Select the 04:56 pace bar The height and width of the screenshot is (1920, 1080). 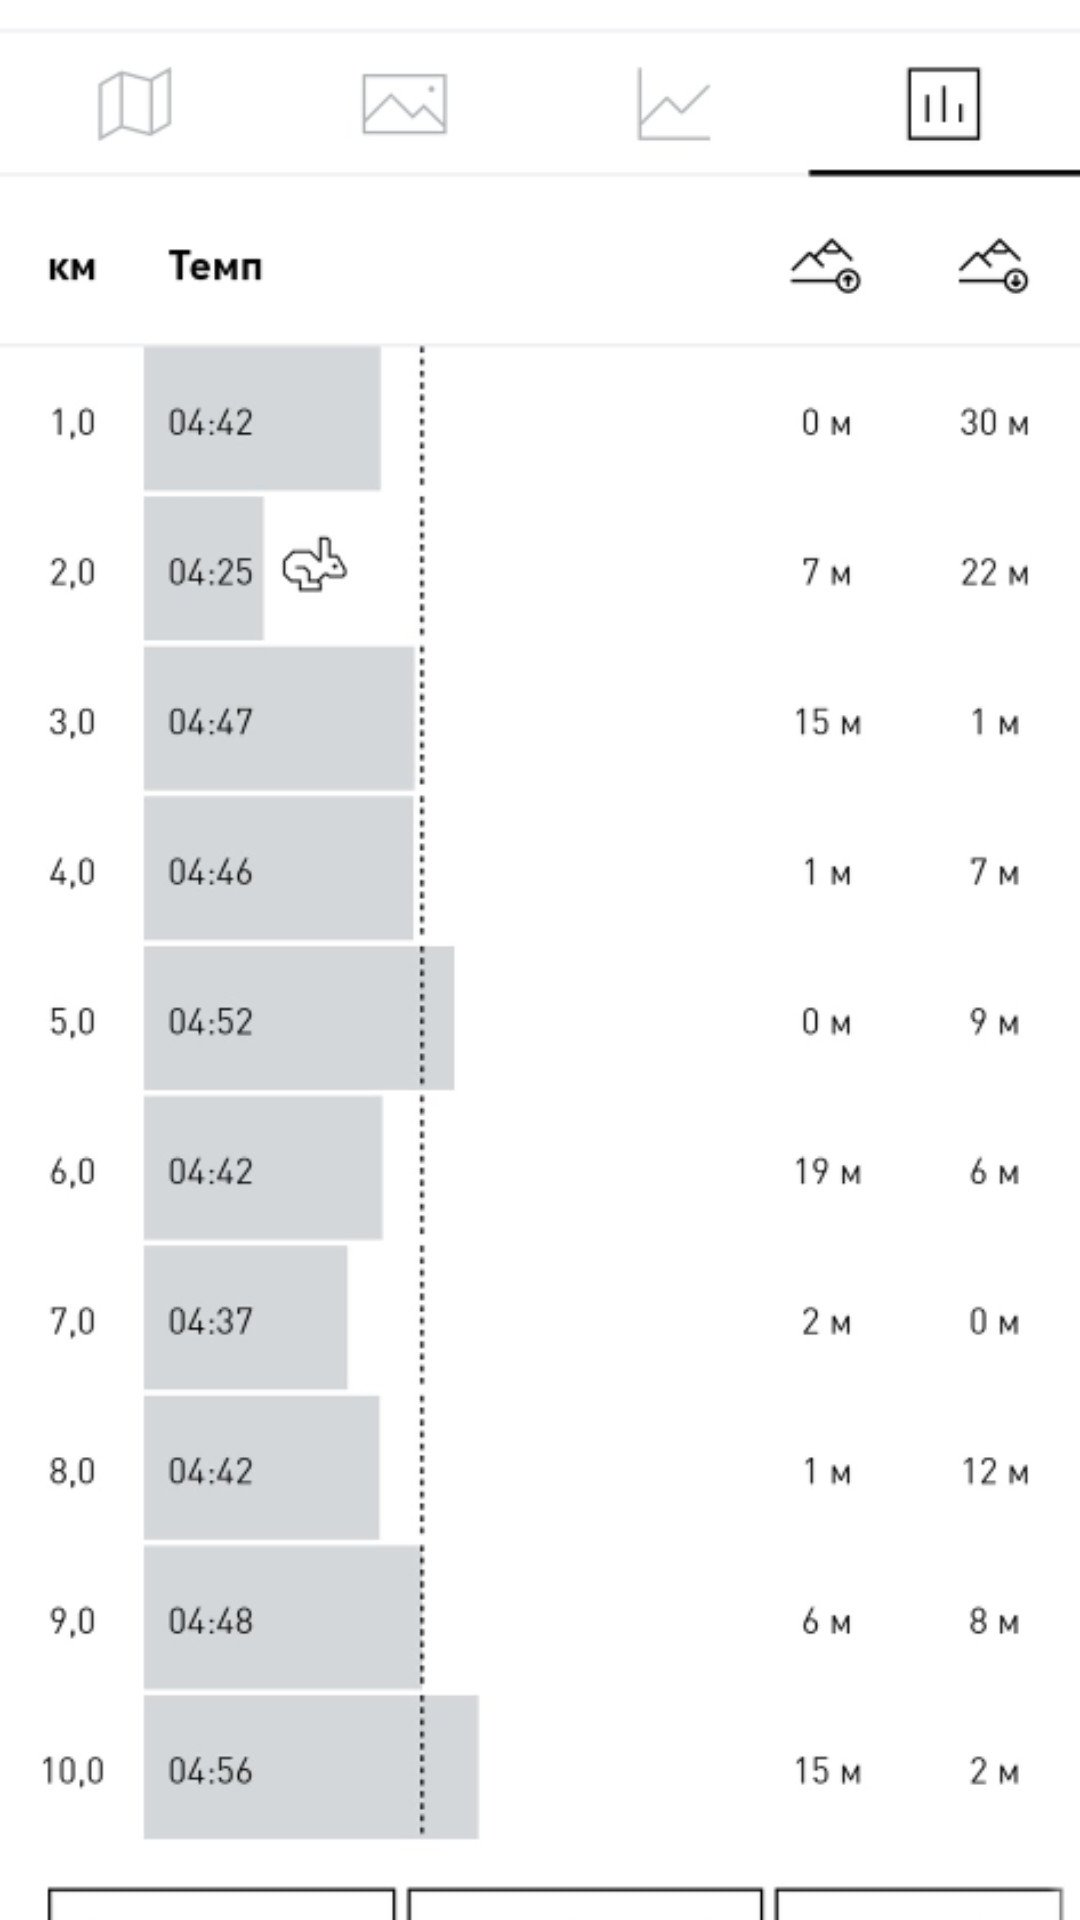click(311, 1768)
